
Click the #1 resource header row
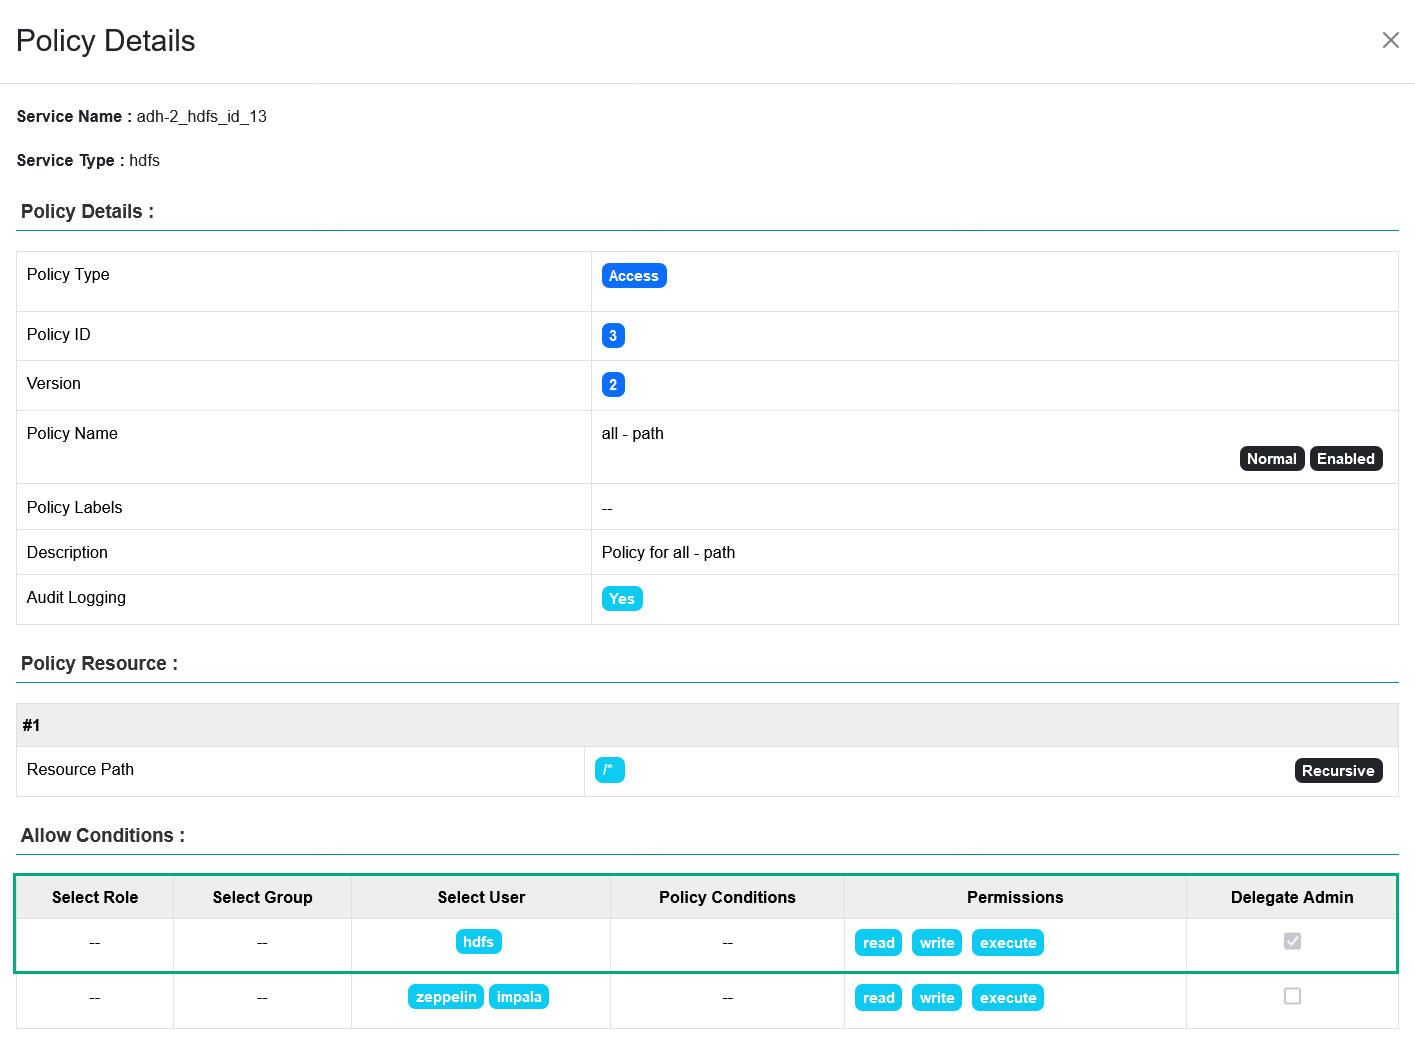pyautogui.click(x=707, y=725)
